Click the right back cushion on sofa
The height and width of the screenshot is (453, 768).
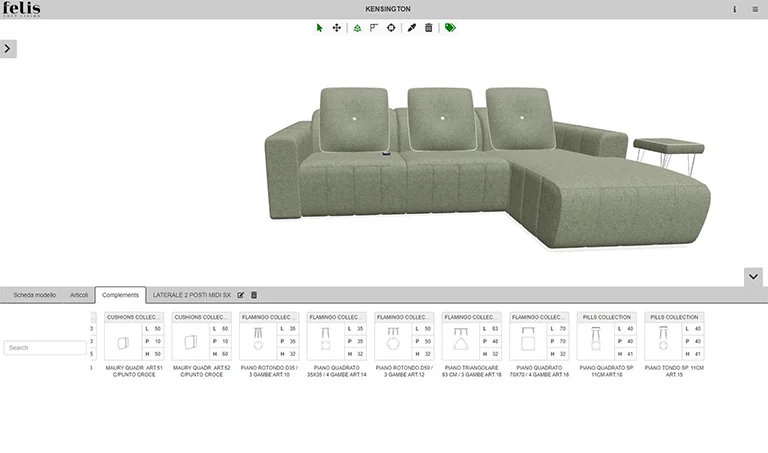[520, 118]
